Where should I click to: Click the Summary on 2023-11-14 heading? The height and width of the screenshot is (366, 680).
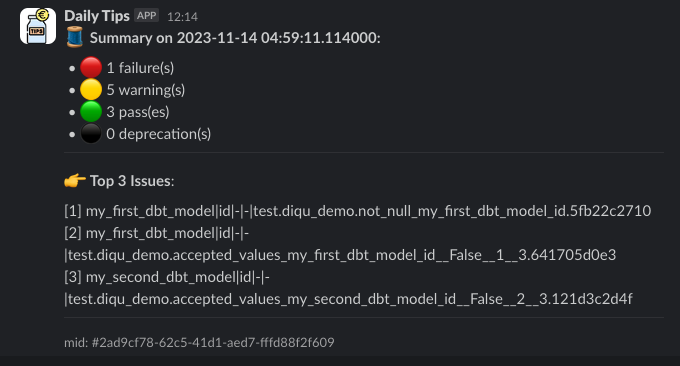click(235, 38)
